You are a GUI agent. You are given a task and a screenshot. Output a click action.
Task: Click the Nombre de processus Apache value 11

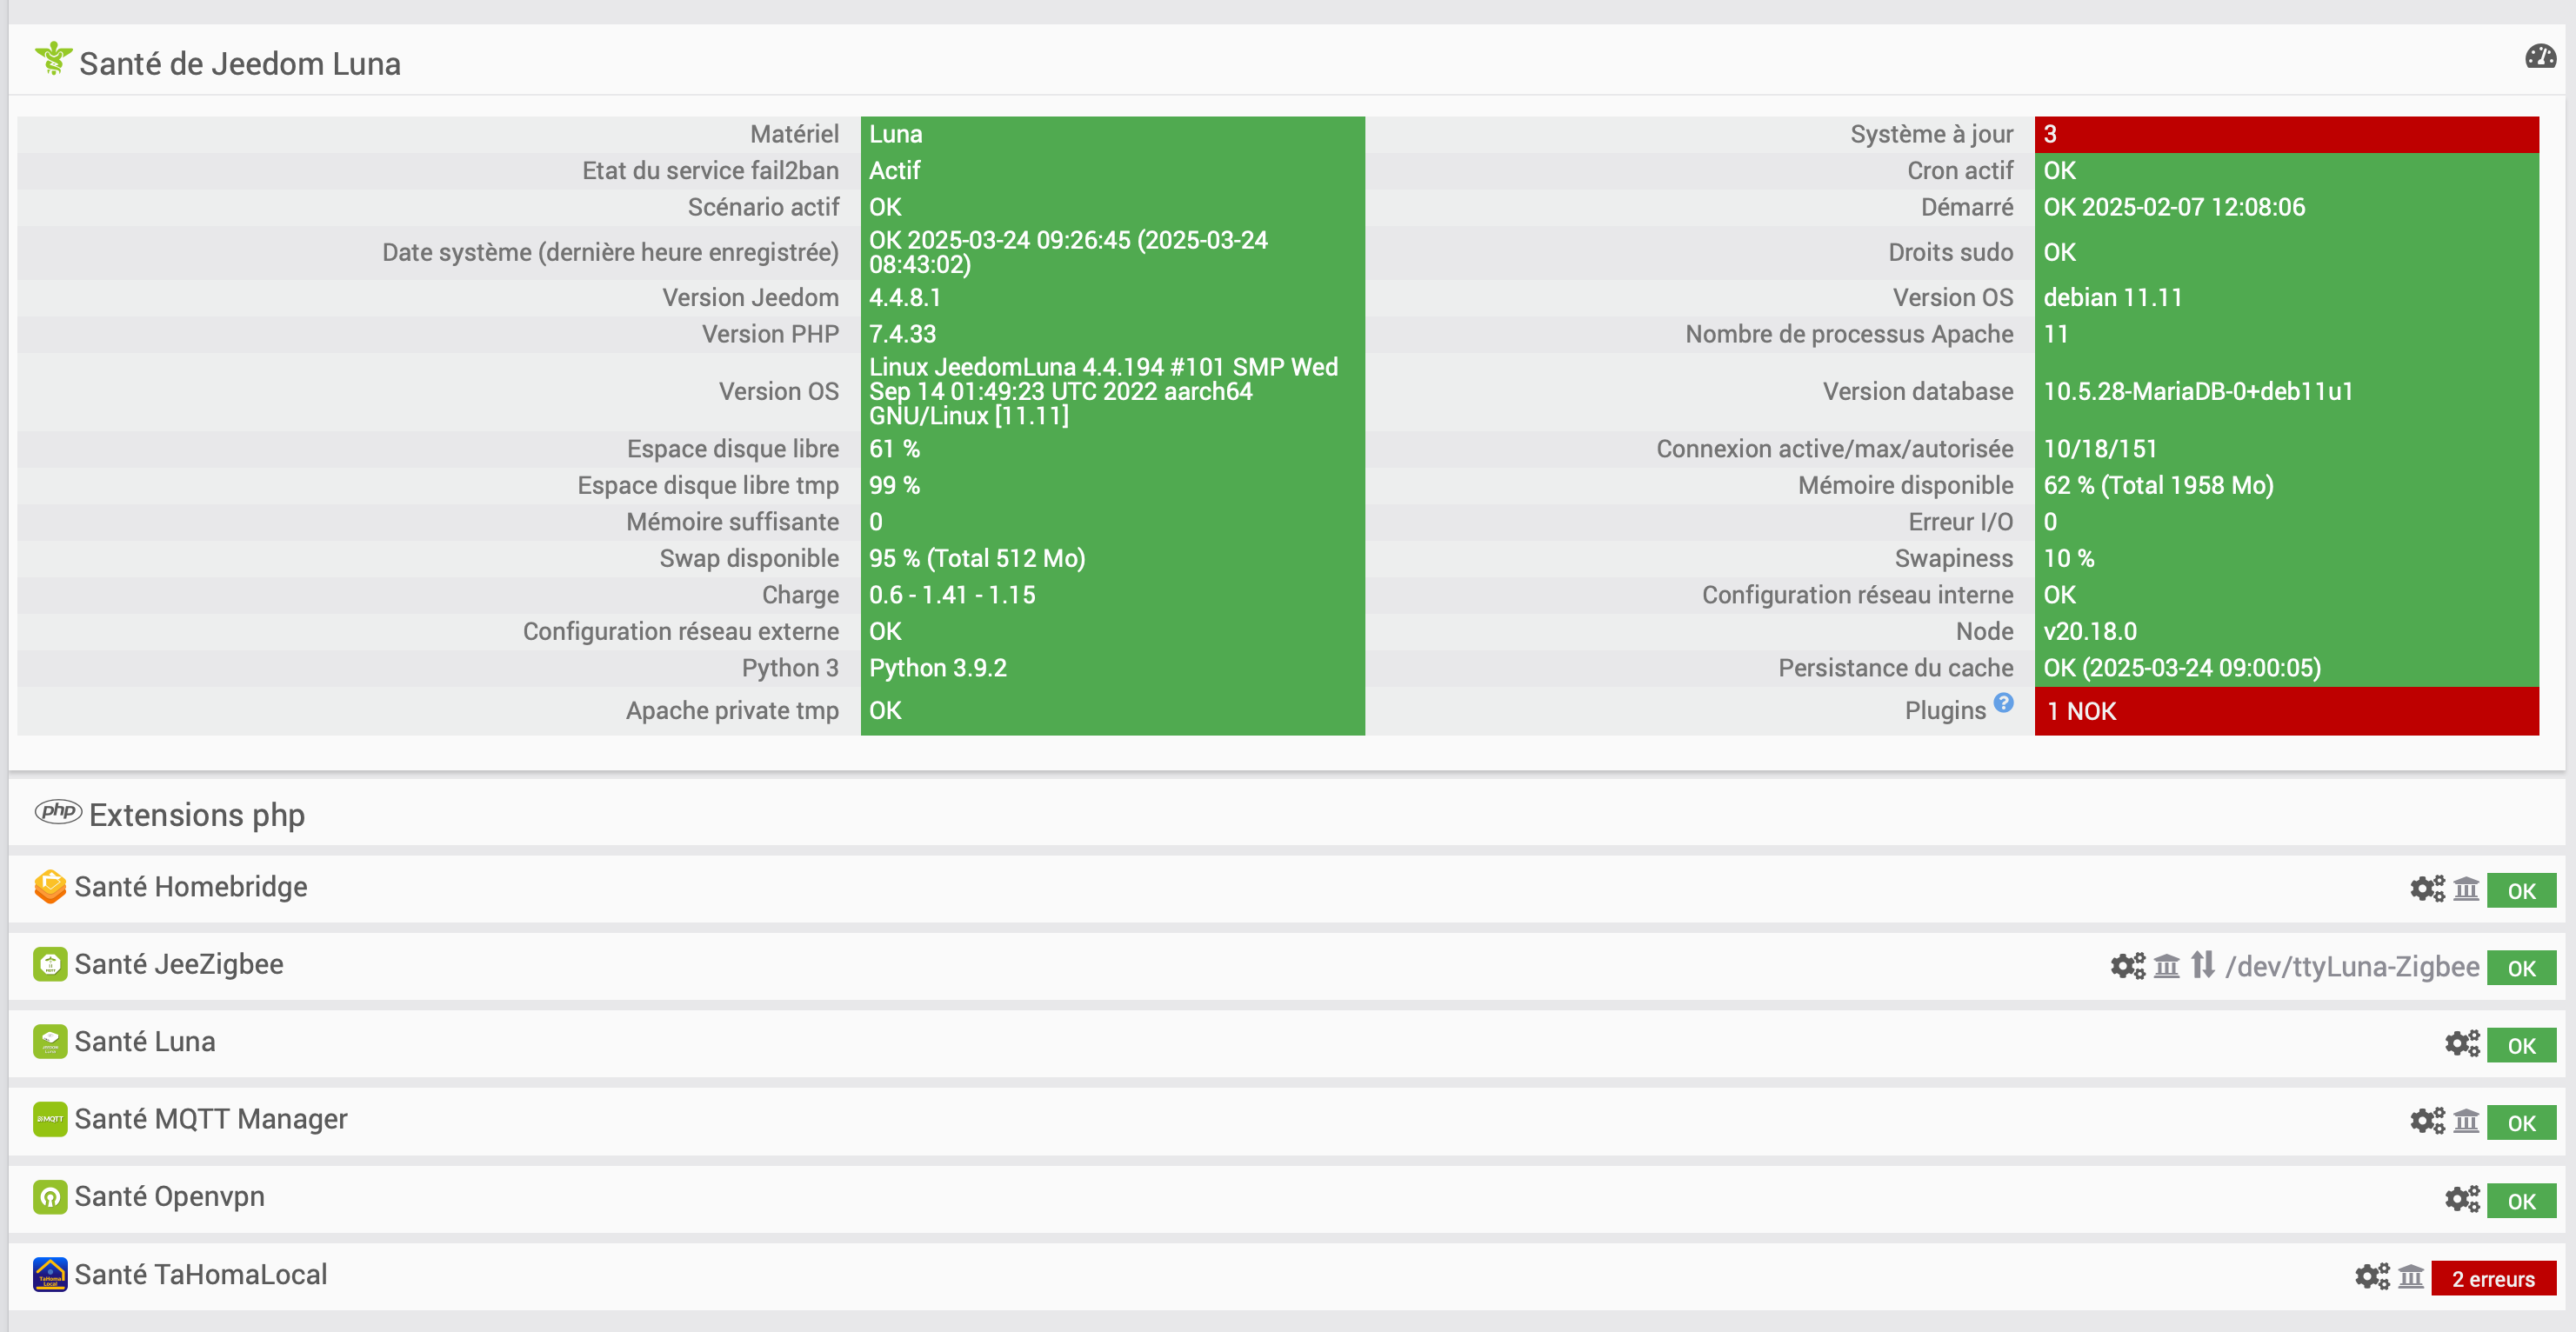click(x=2286, y=334)
